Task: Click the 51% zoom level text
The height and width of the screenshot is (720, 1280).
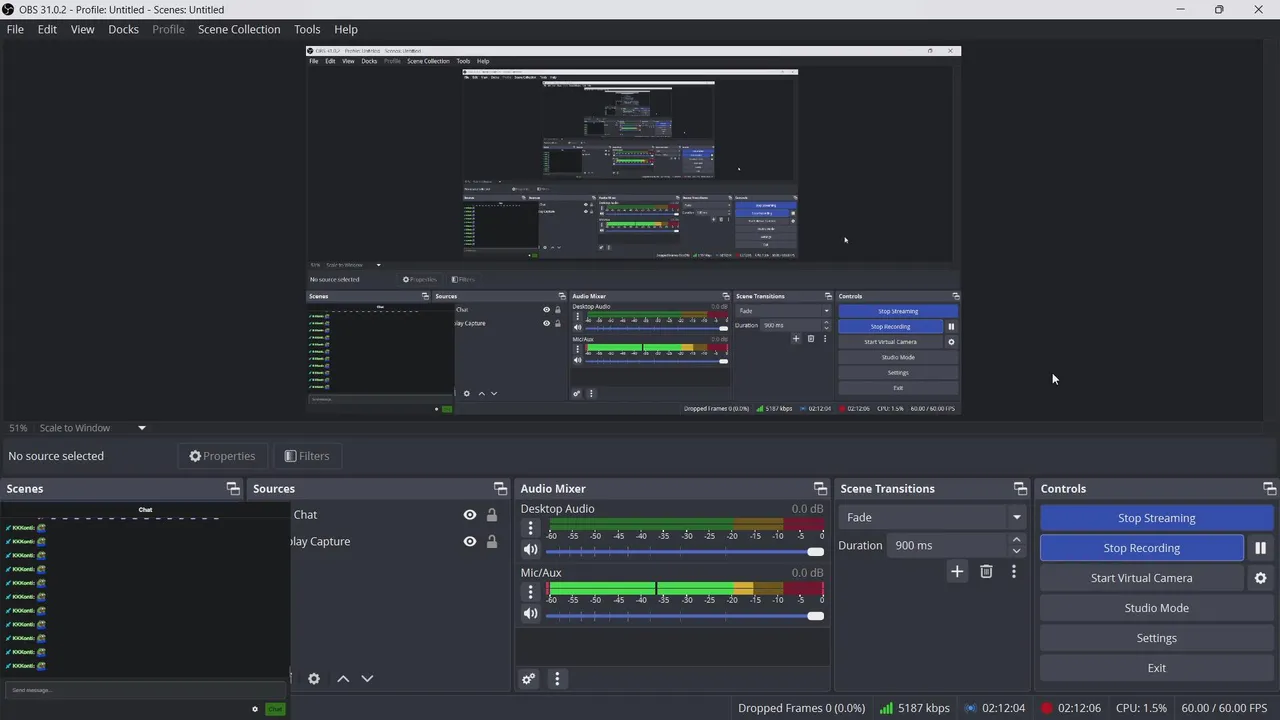Action: click(x=18, y=428)
